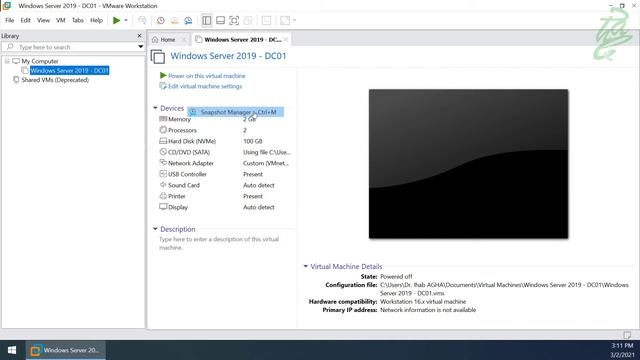Click the Custom (VMnet...) network value
640x360 pixels.
pos(266,163)
